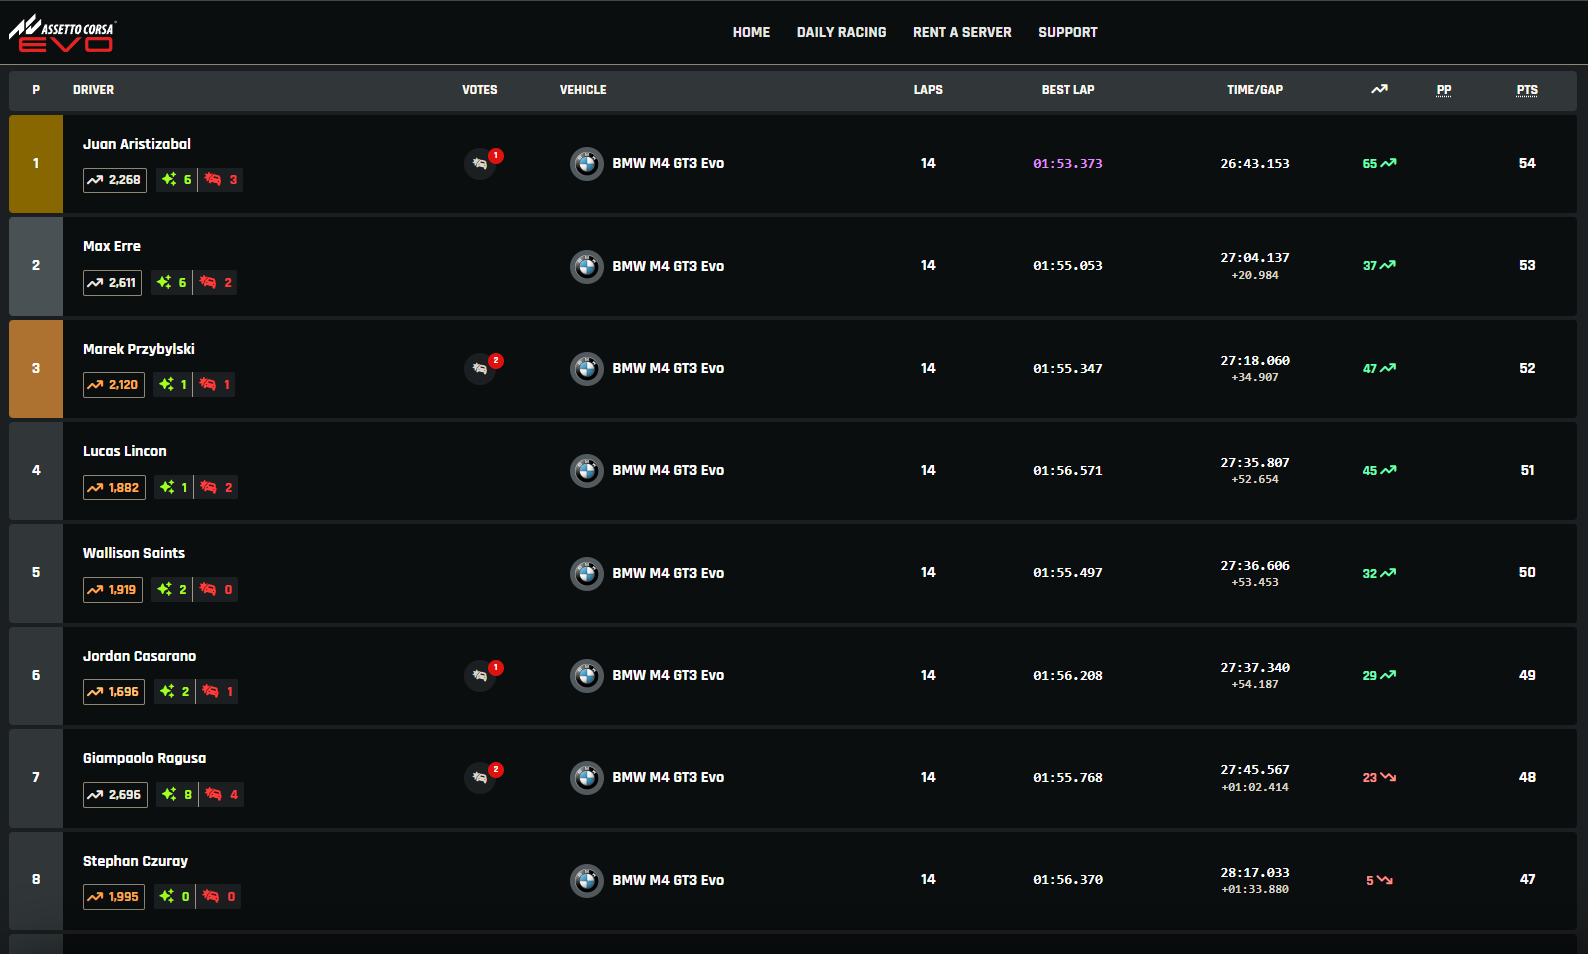Click Jordan Casarano's incident vote icon
The height and width of the screenshot is (954, 1588).
pyautogui.click(x=481, y=675)
